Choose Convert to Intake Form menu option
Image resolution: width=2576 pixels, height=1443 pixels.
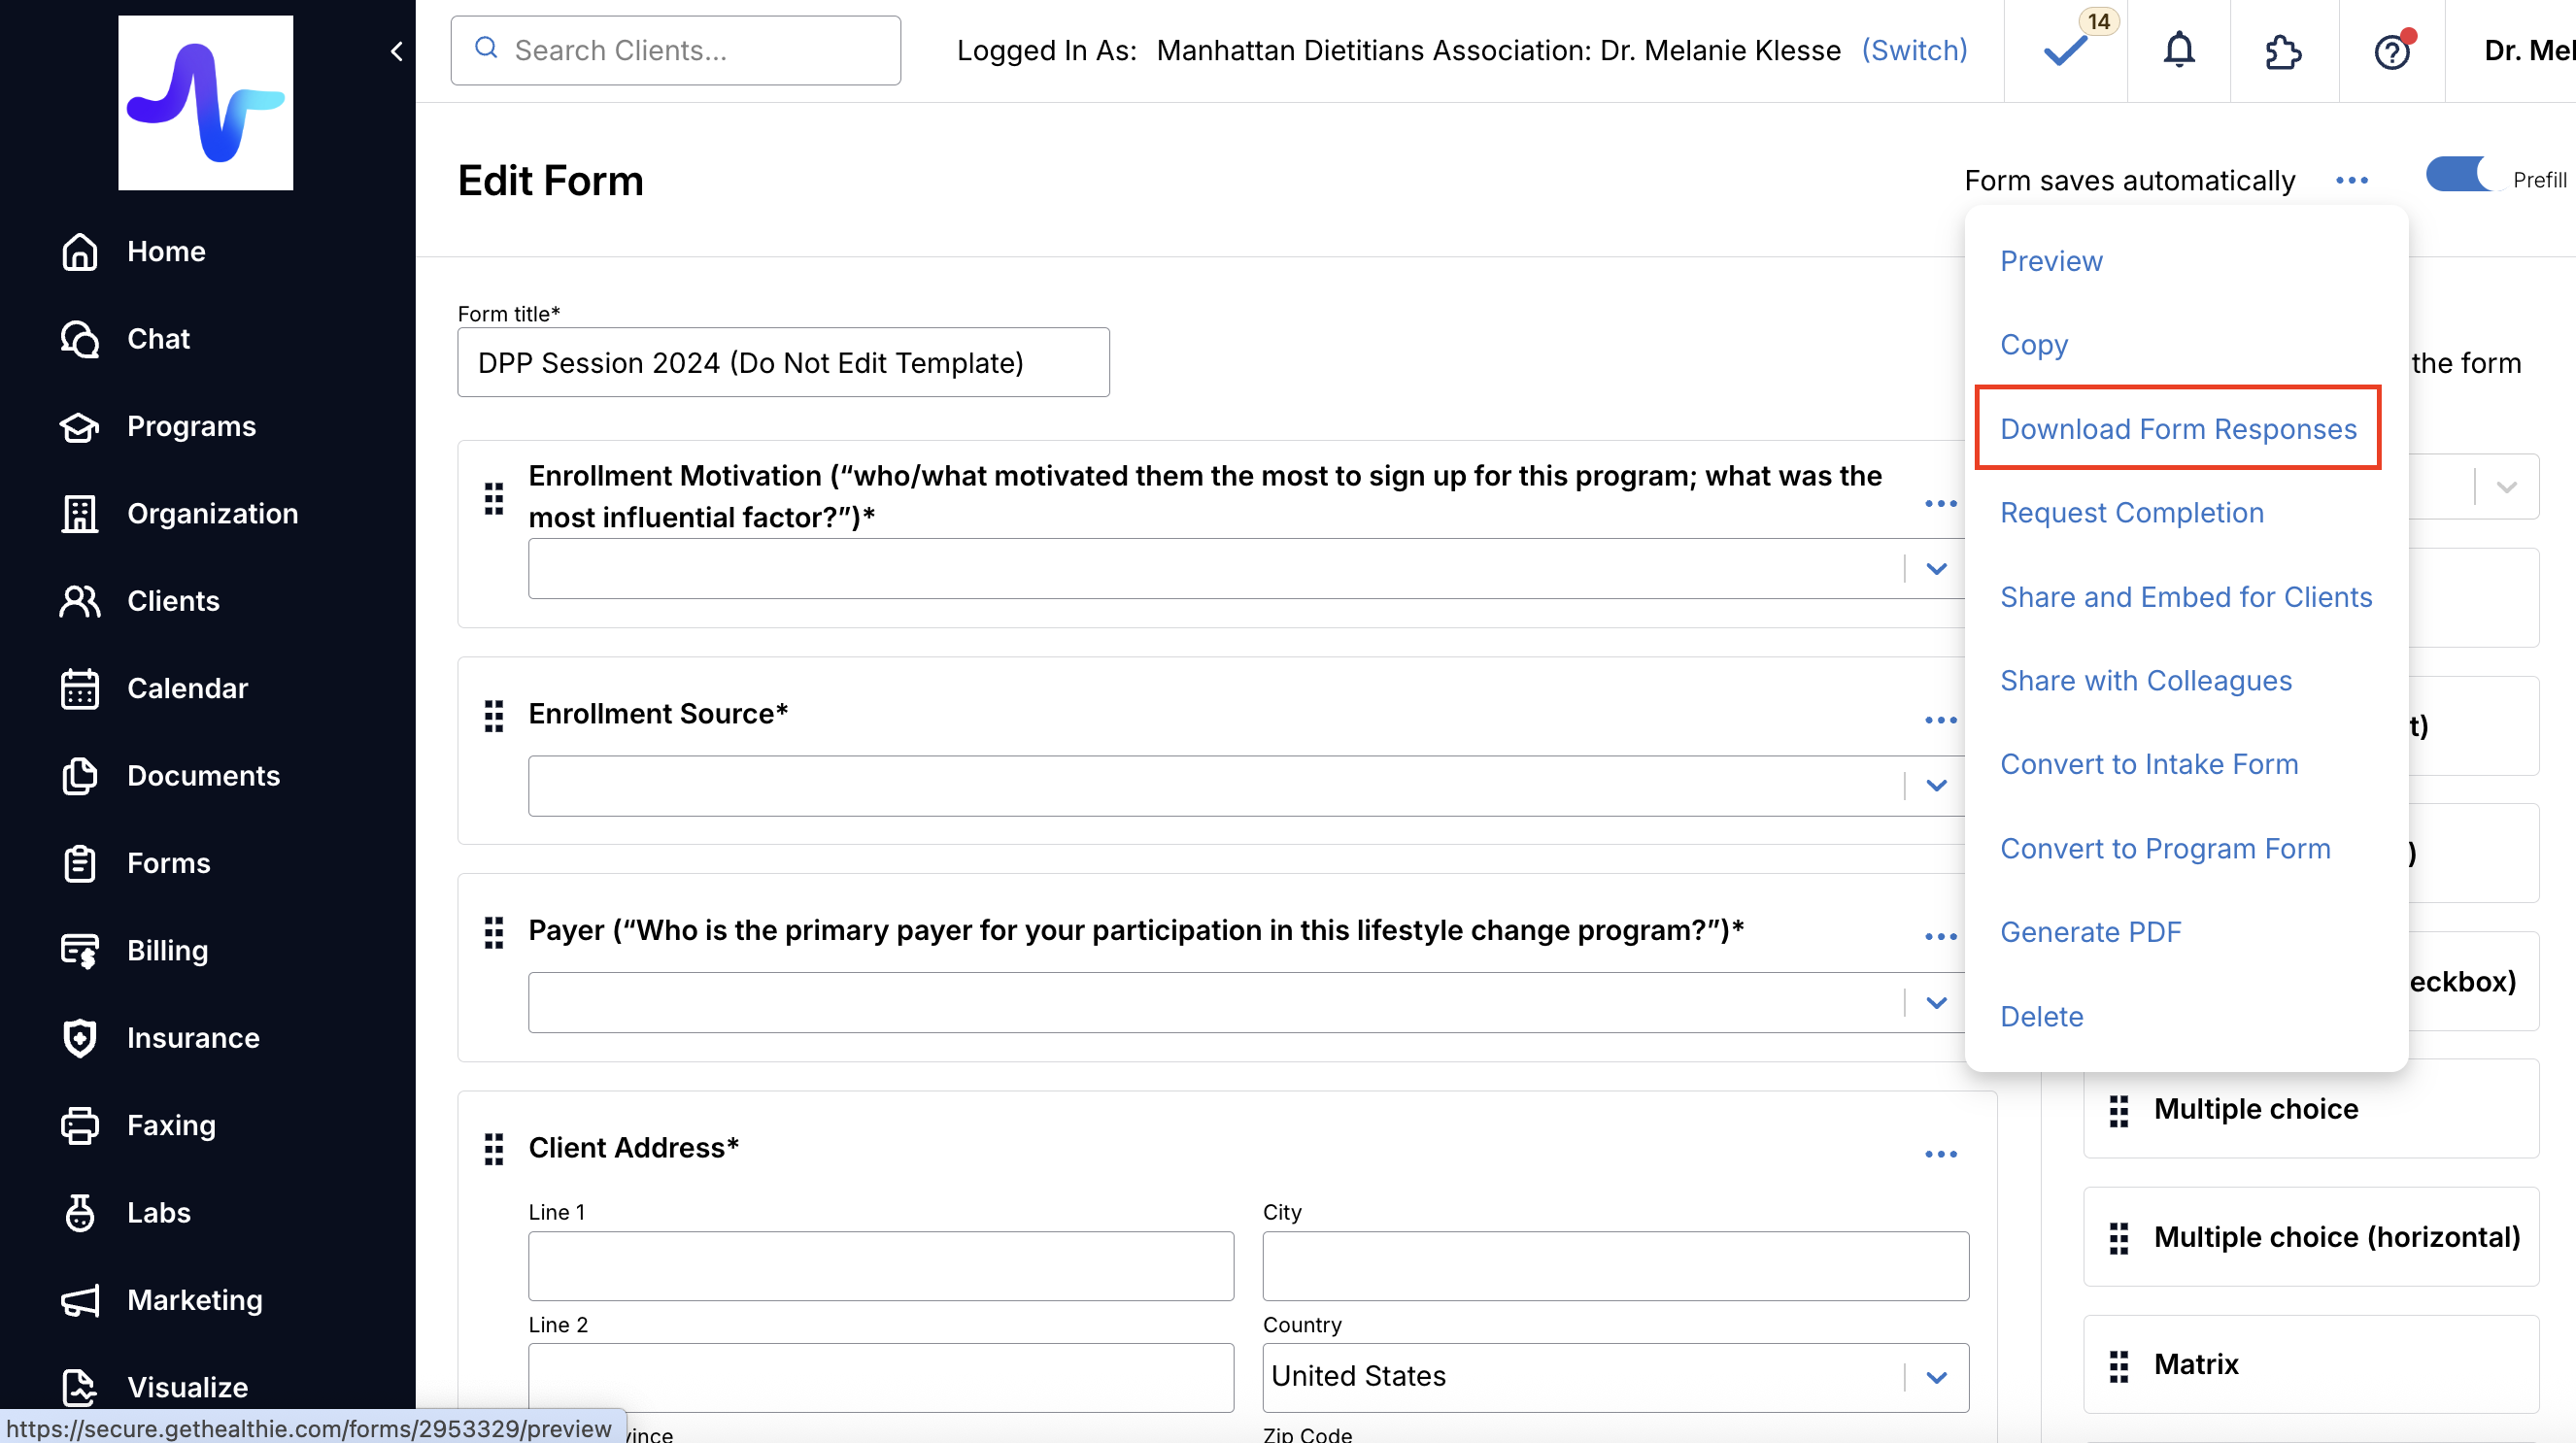pos(2149,764)
